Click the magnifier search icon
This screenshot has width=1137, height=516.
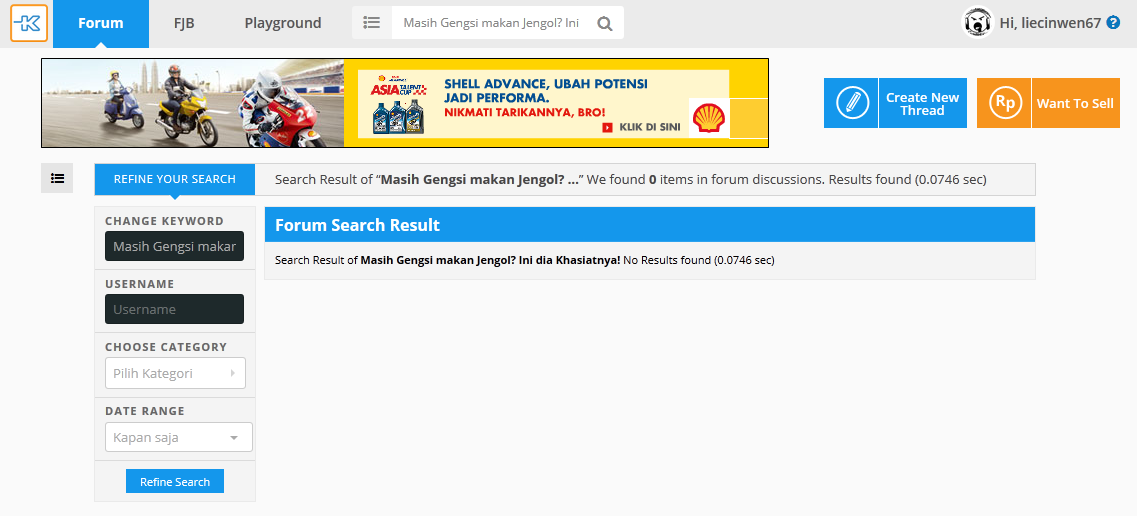(605, 23)
